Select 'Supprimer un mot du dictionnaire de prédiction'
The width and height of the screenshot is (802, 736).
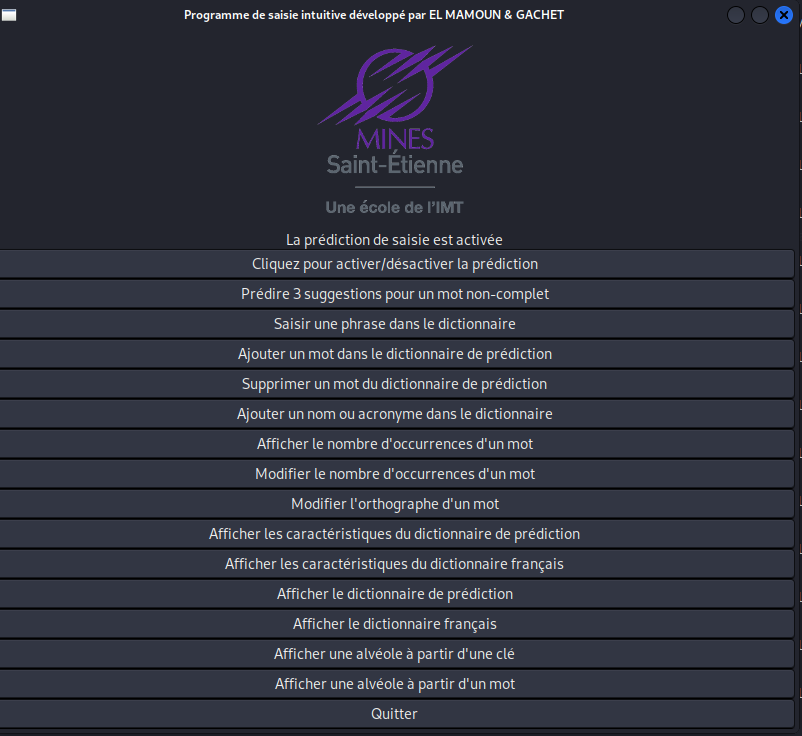[x=395, y=384]
